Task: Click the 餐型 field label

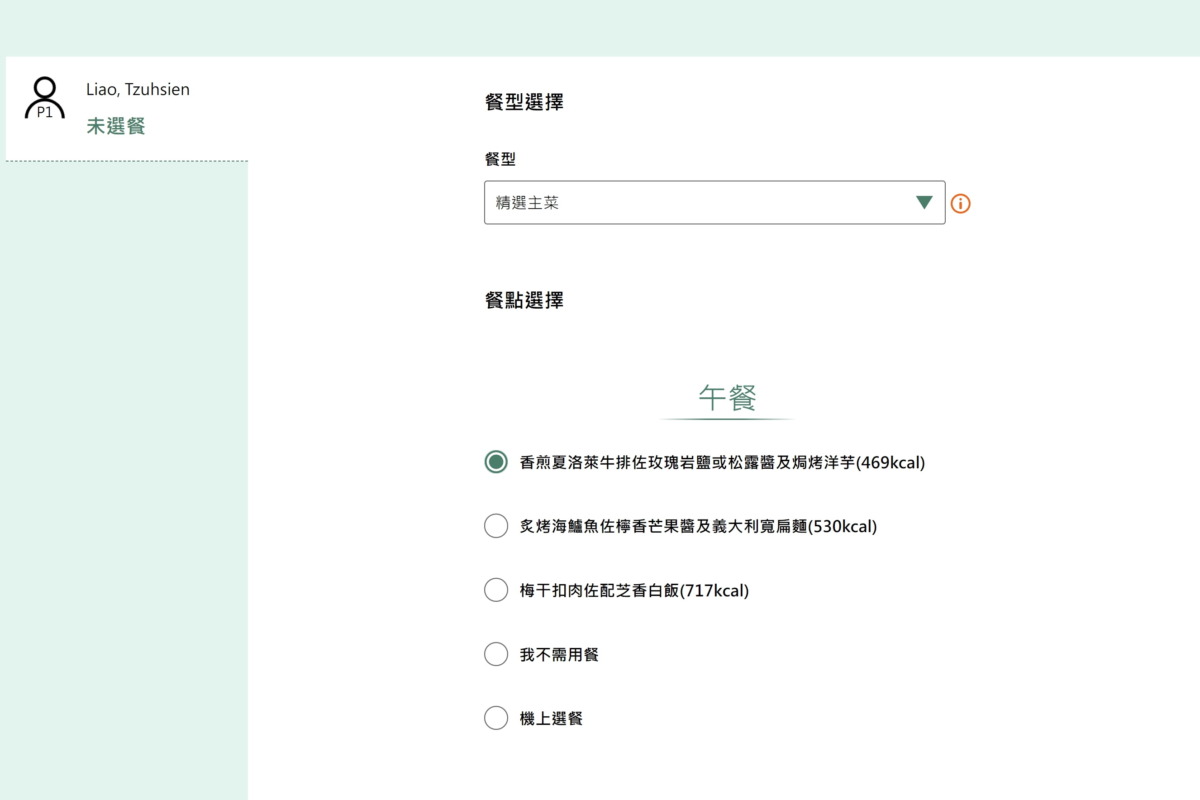Action: click(500, 159)
